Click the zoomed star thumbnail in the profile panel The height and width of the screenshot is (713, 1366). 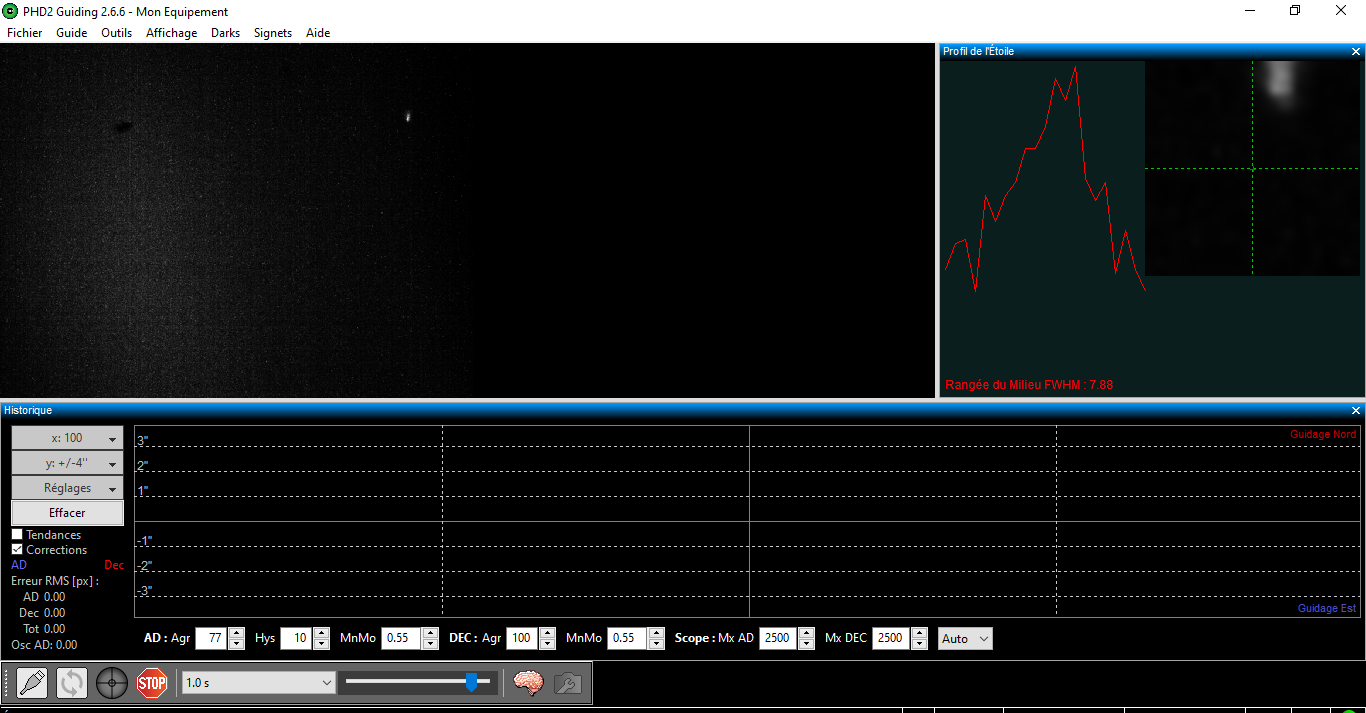point(1252,168)
